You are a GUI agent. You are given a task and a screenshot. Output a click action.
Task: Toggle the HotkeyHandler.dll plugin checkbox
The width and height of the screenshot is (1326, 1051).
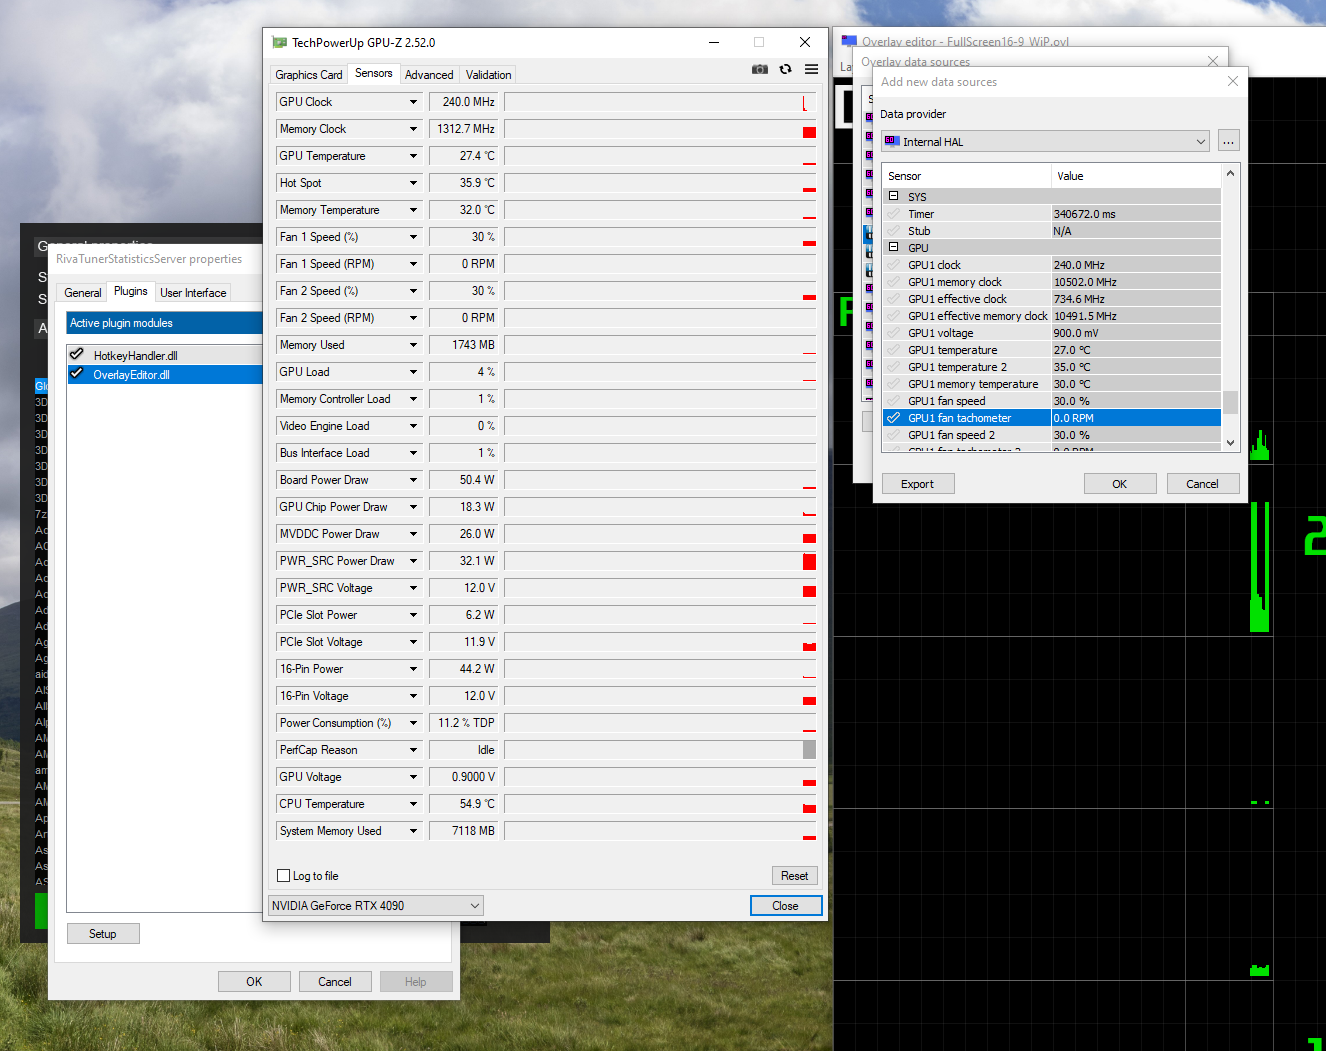point(76,354)
